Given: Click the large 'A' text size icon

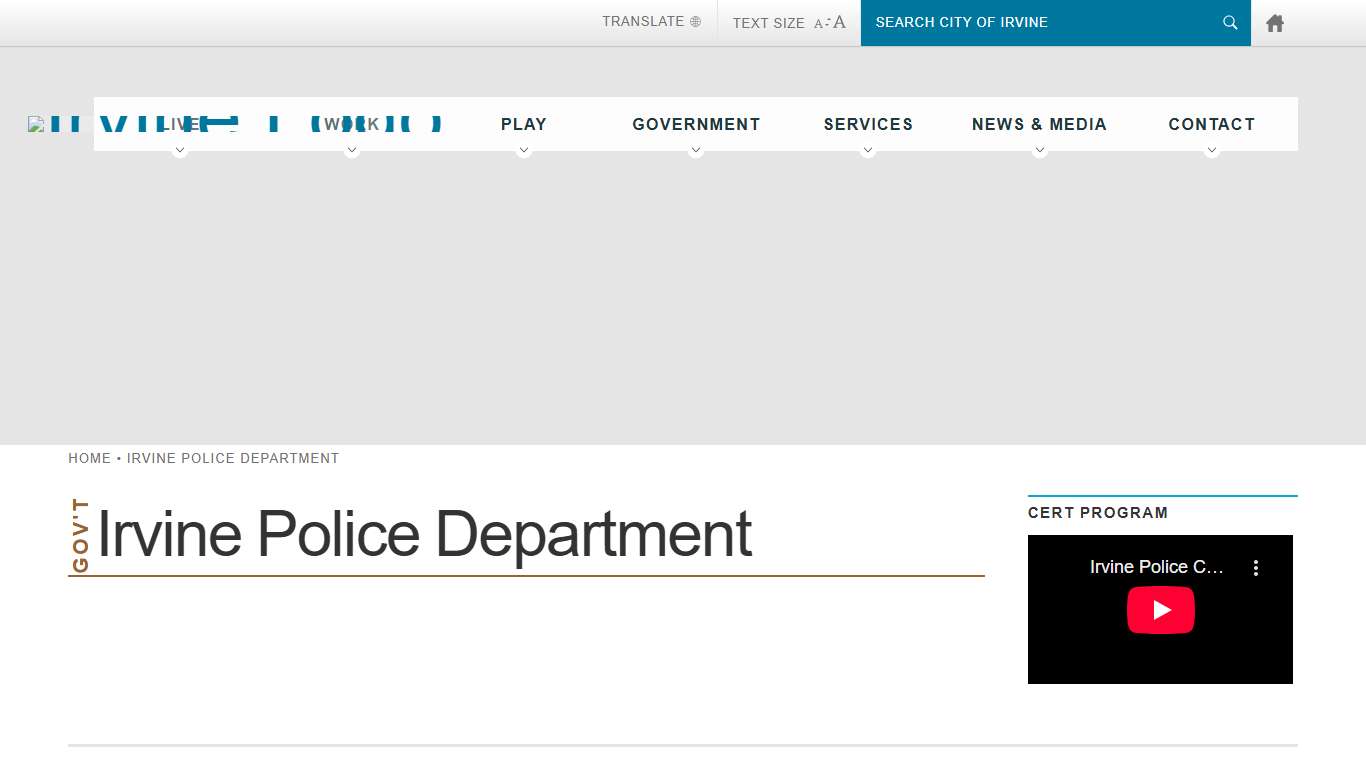Looking at the screenshot, I should coord(838,21).
